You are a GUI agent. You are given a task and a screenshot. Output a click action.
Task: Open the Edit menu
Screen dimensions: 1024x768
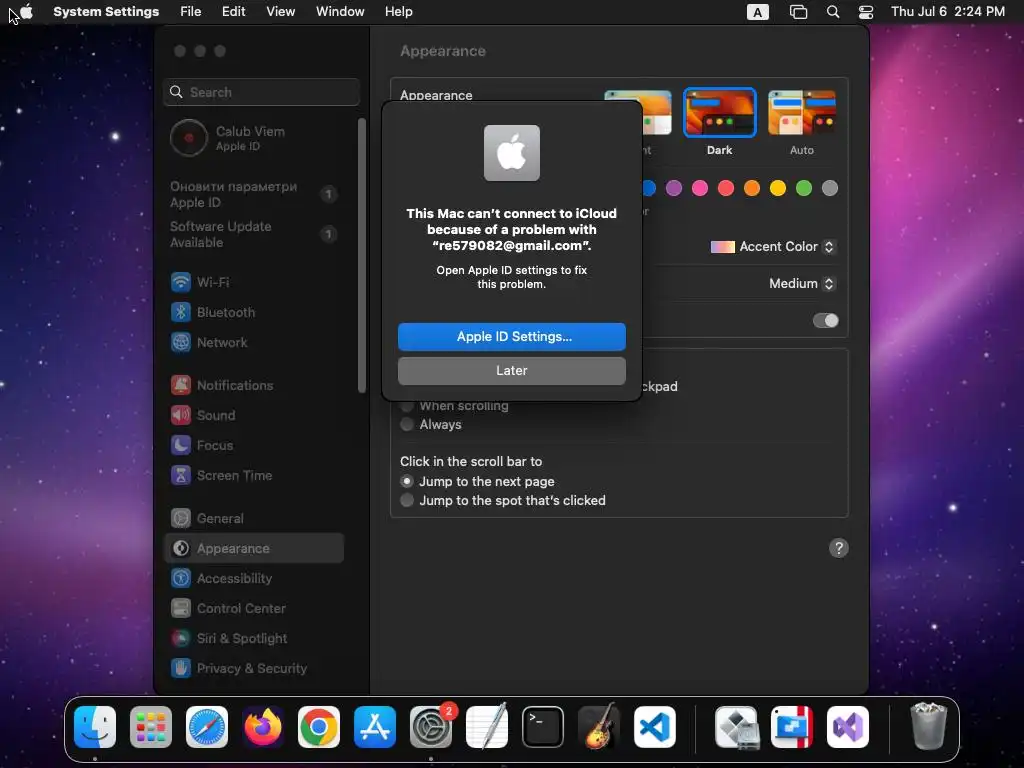(x=233, y=12)
